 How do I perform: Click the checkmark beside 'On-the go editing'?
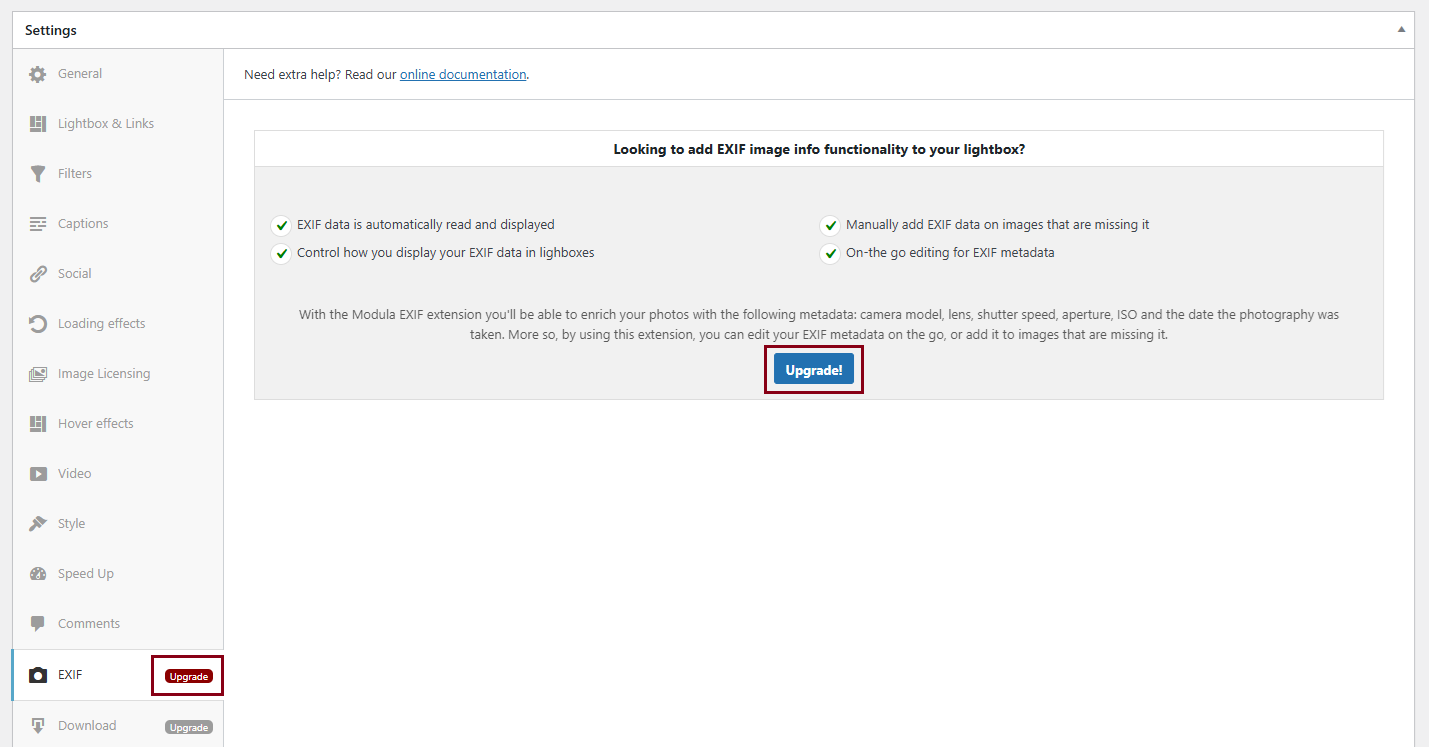point(830,254)
